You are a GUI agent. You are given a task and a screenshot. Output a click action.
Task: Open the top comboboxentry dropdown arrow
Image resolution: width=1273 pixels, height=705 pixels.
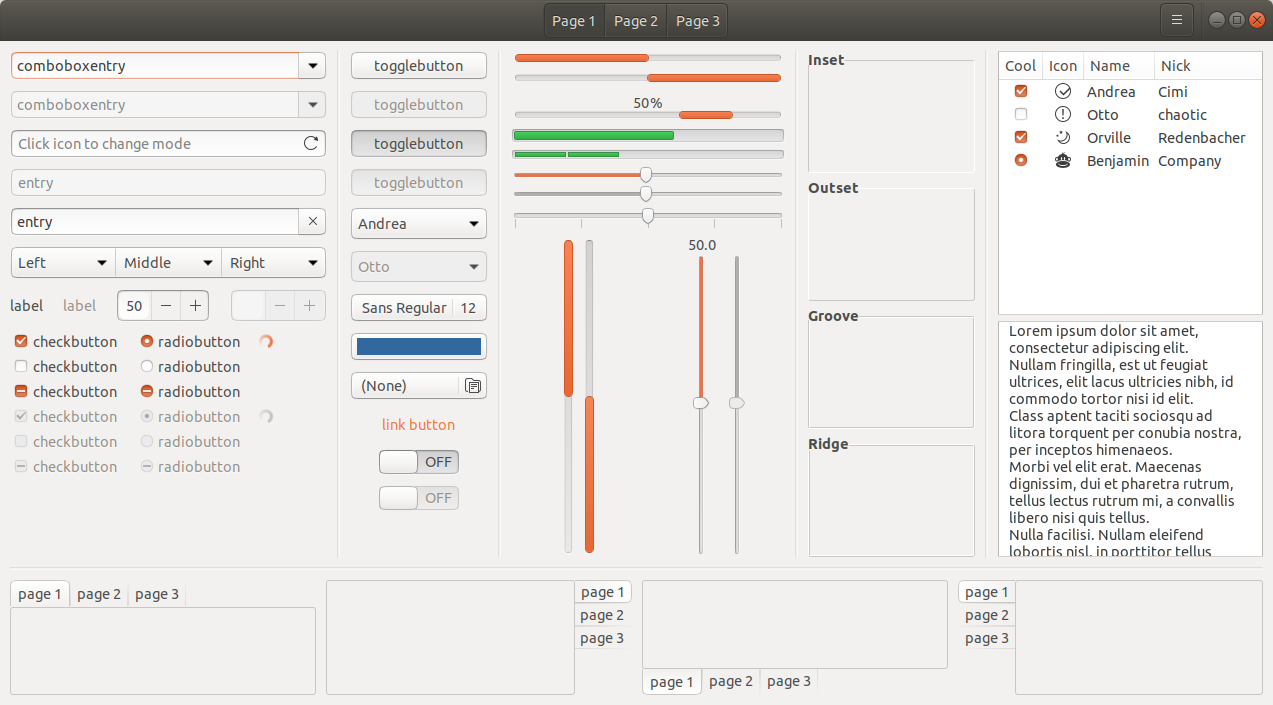[312, 66]
